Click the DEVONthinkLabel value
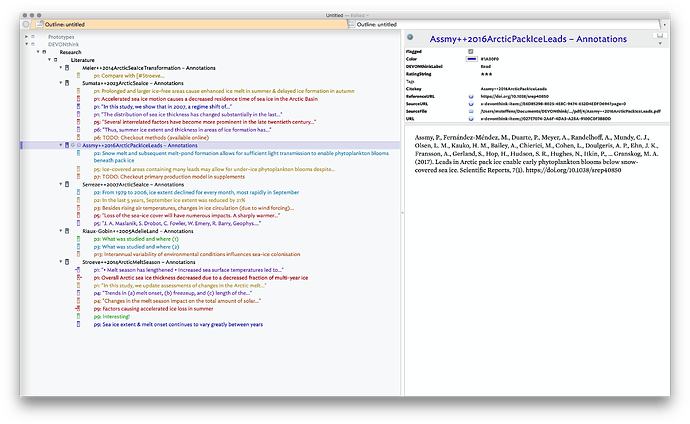 (485, 66)
